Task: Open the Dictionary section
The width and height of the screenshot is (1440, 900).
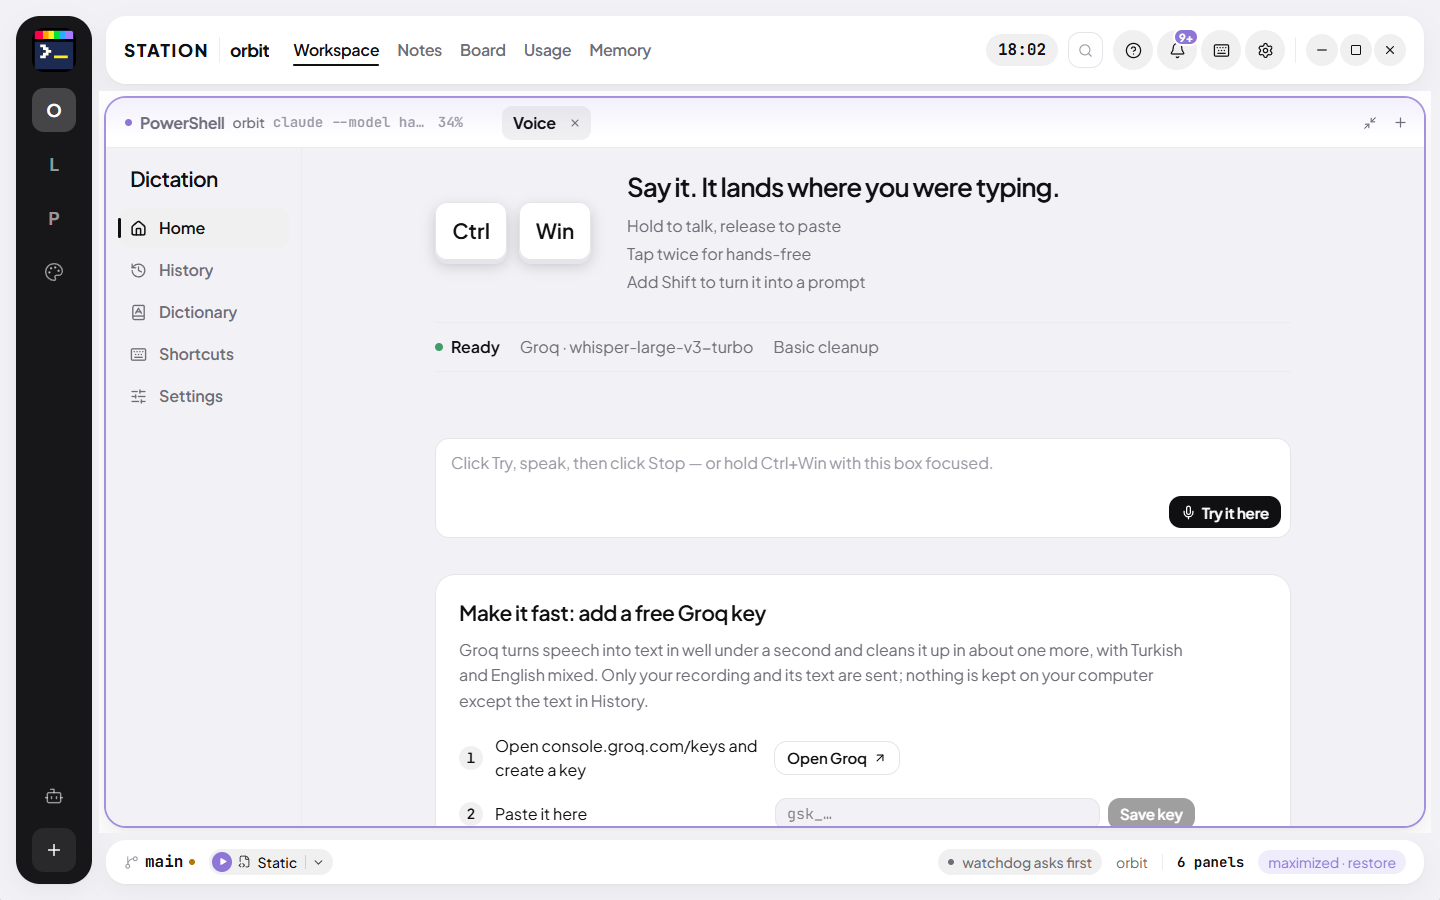Action: point(204,312)
